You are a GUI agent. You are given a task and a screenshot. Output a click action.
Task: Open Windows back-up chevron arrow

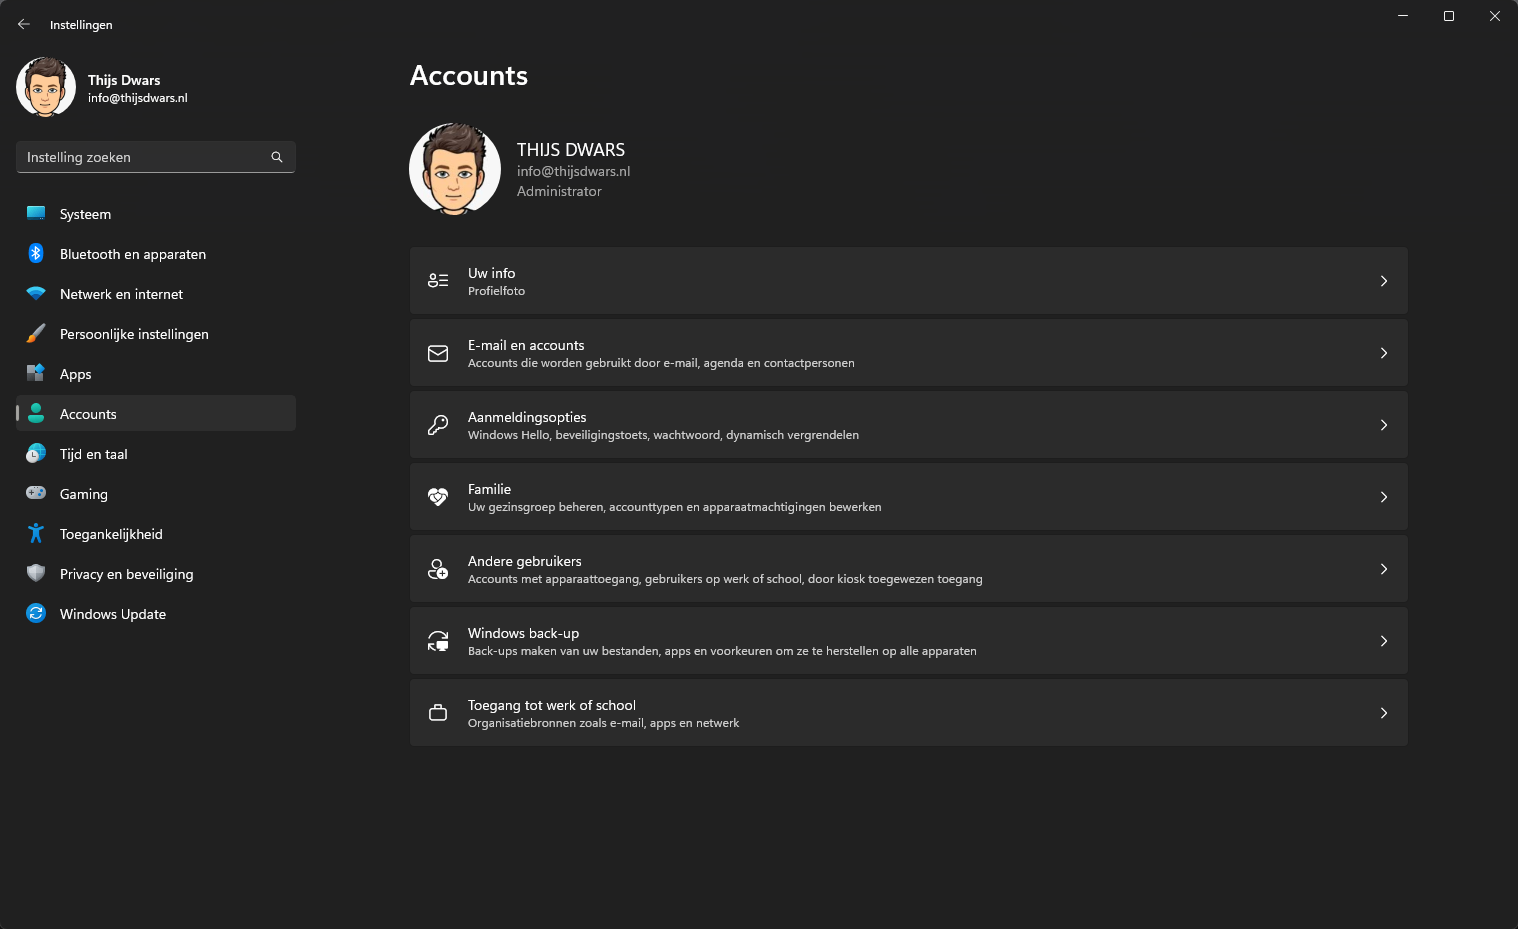(1383, 641)
